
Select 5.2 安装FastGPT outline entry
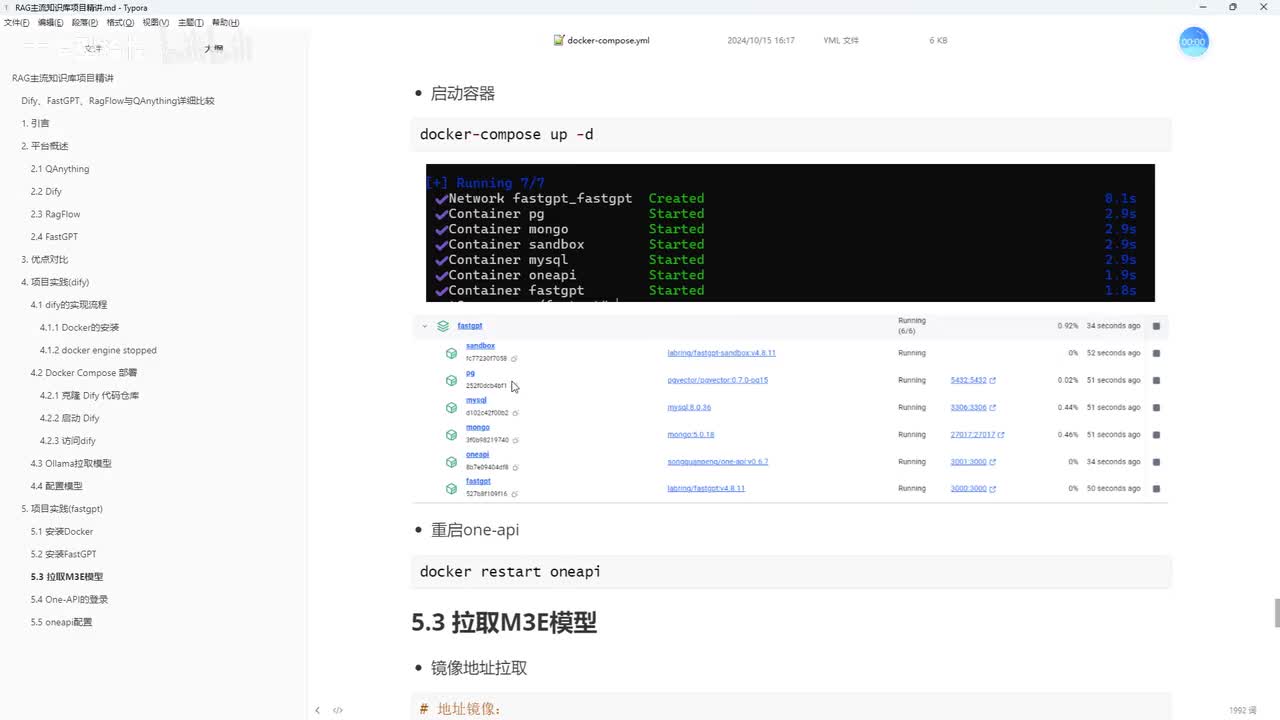click(x=64, y=554)
